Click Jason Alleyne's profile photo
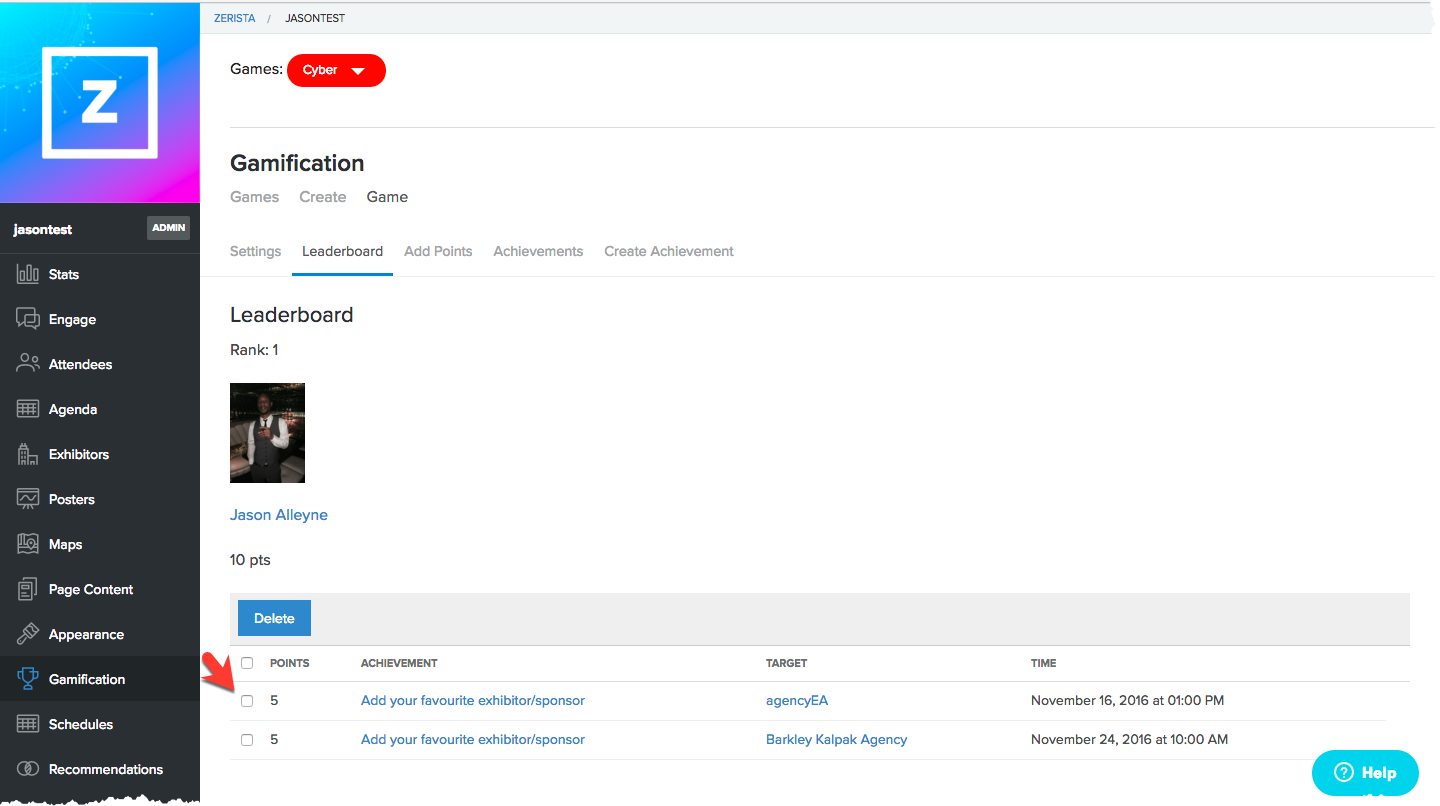The image size is (1440, 806). [x=267, y=433]
